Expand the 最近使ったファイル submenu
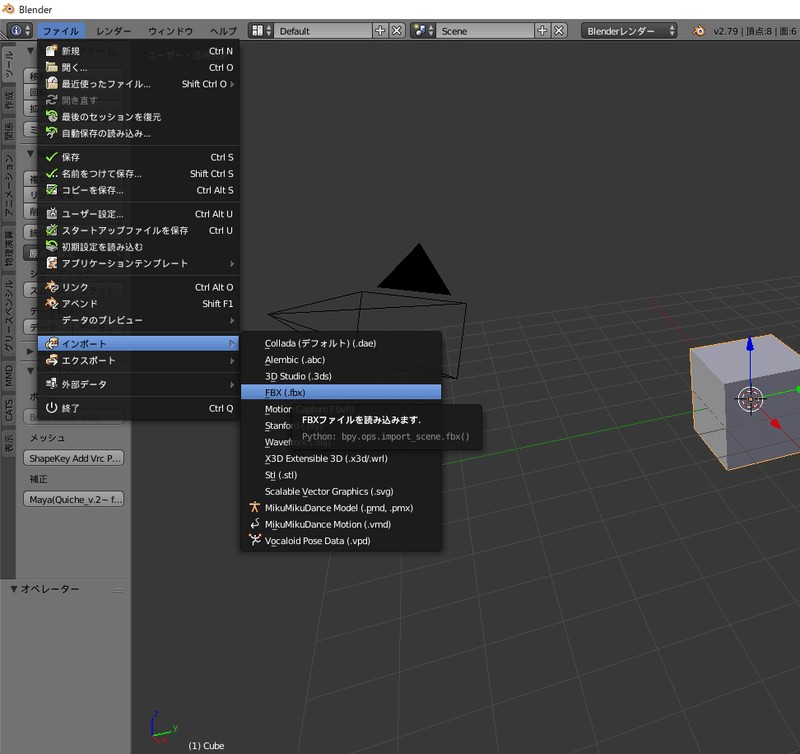 pos(232,84)
